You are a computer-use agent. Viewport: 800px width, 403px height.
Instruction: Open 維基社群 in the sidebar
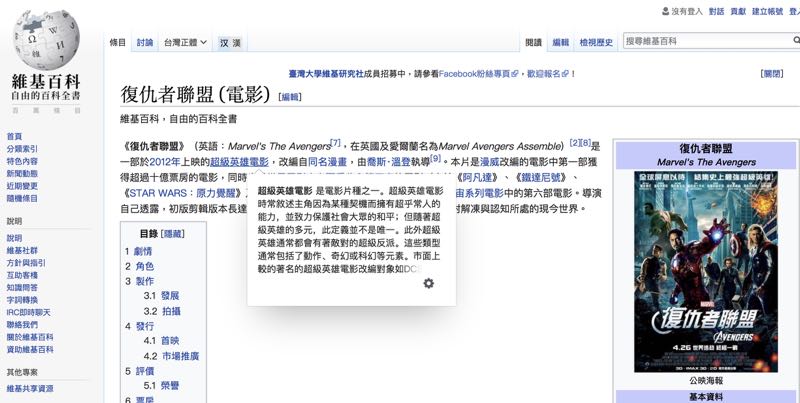(x=22, y=250)
